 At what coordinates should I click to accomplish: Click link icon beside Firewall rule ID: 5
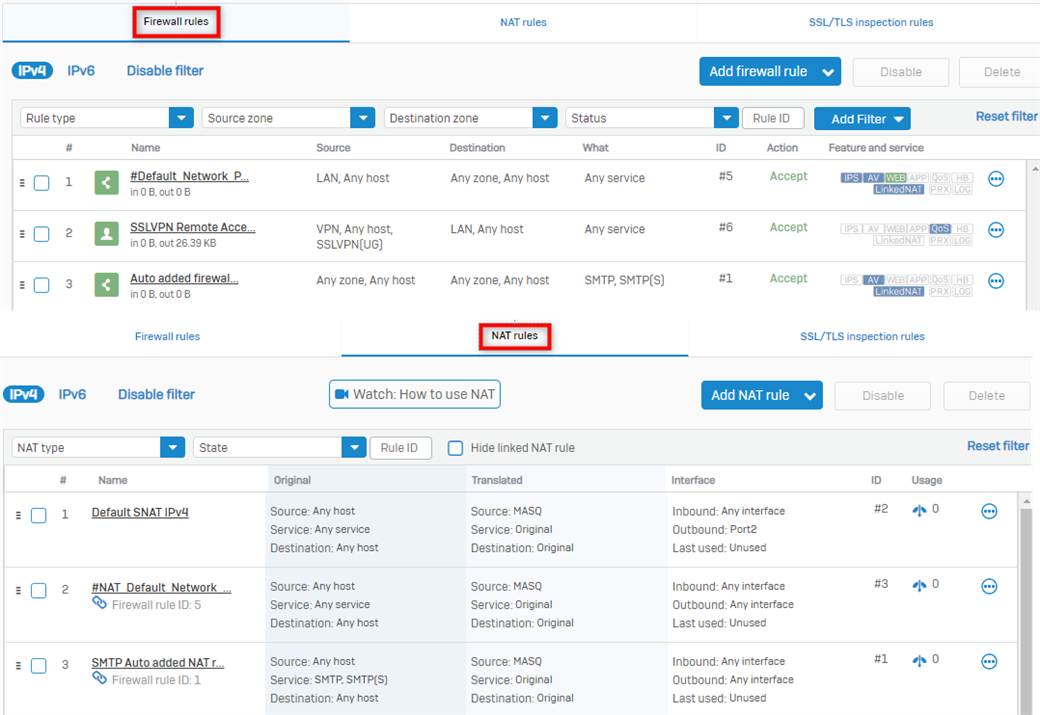click(99, 603)
